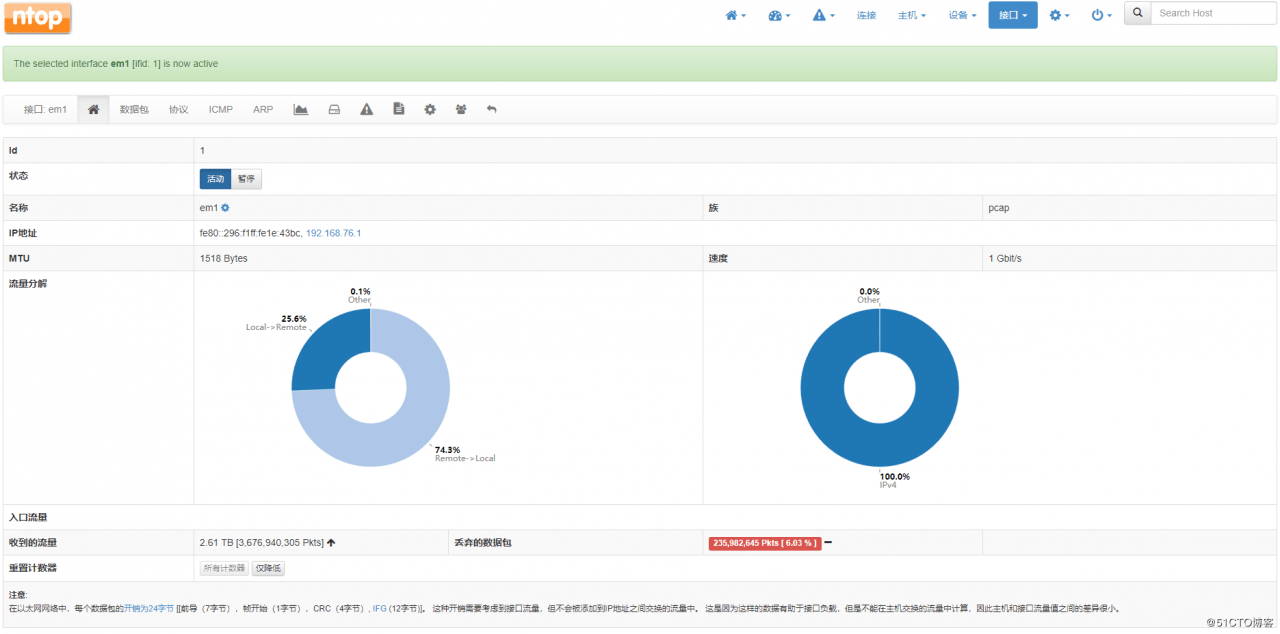This screenshot has width=1280, height=634.
Task: Open the gear settings tab in interface bar
Action: [x=430, y=109]
